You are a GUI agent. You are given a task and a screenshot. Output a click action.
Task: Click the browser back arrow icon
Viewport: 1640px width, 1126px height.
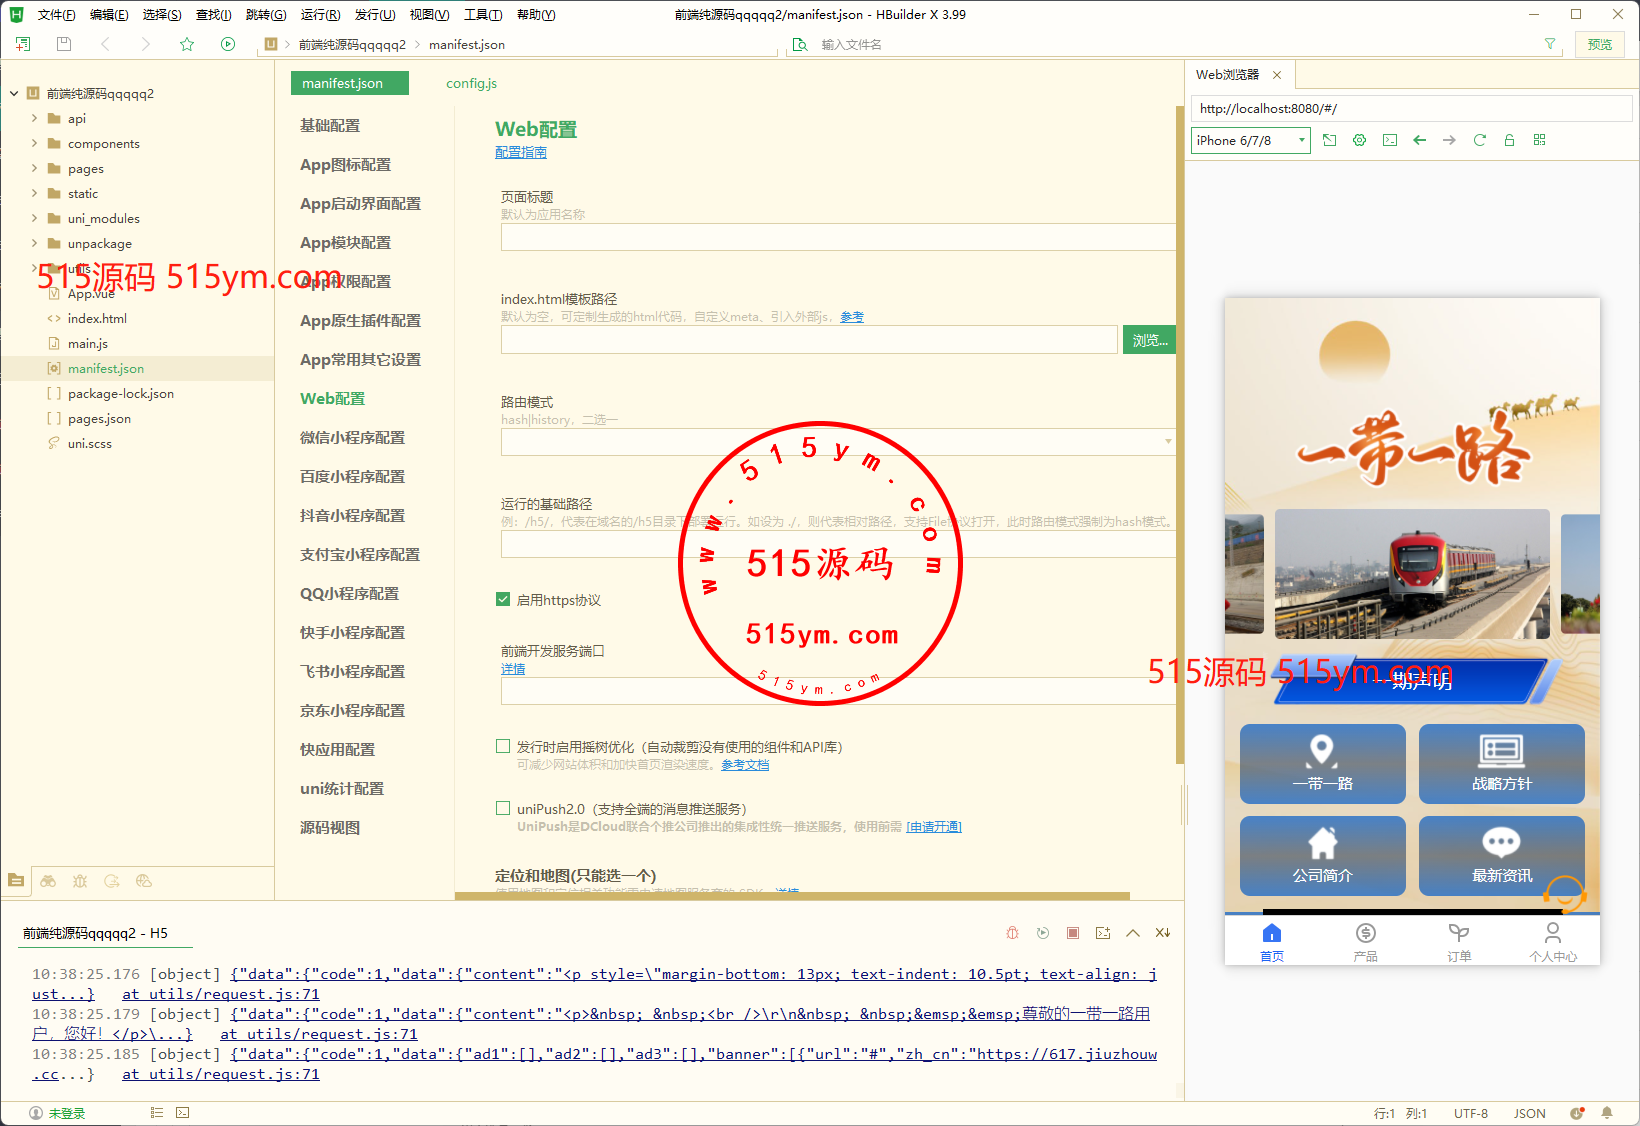tap(1419, 140)
